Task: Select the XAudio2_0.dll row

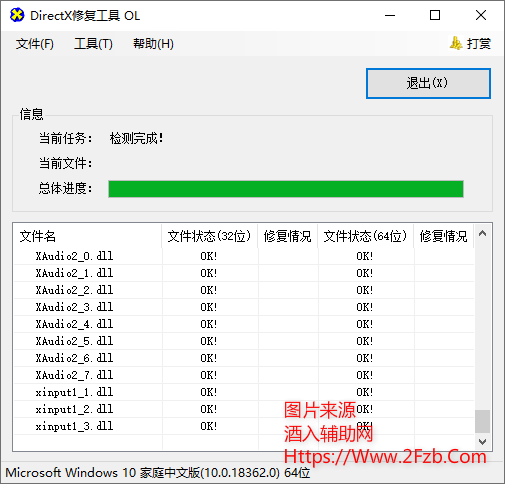Action: coord(244,256)
